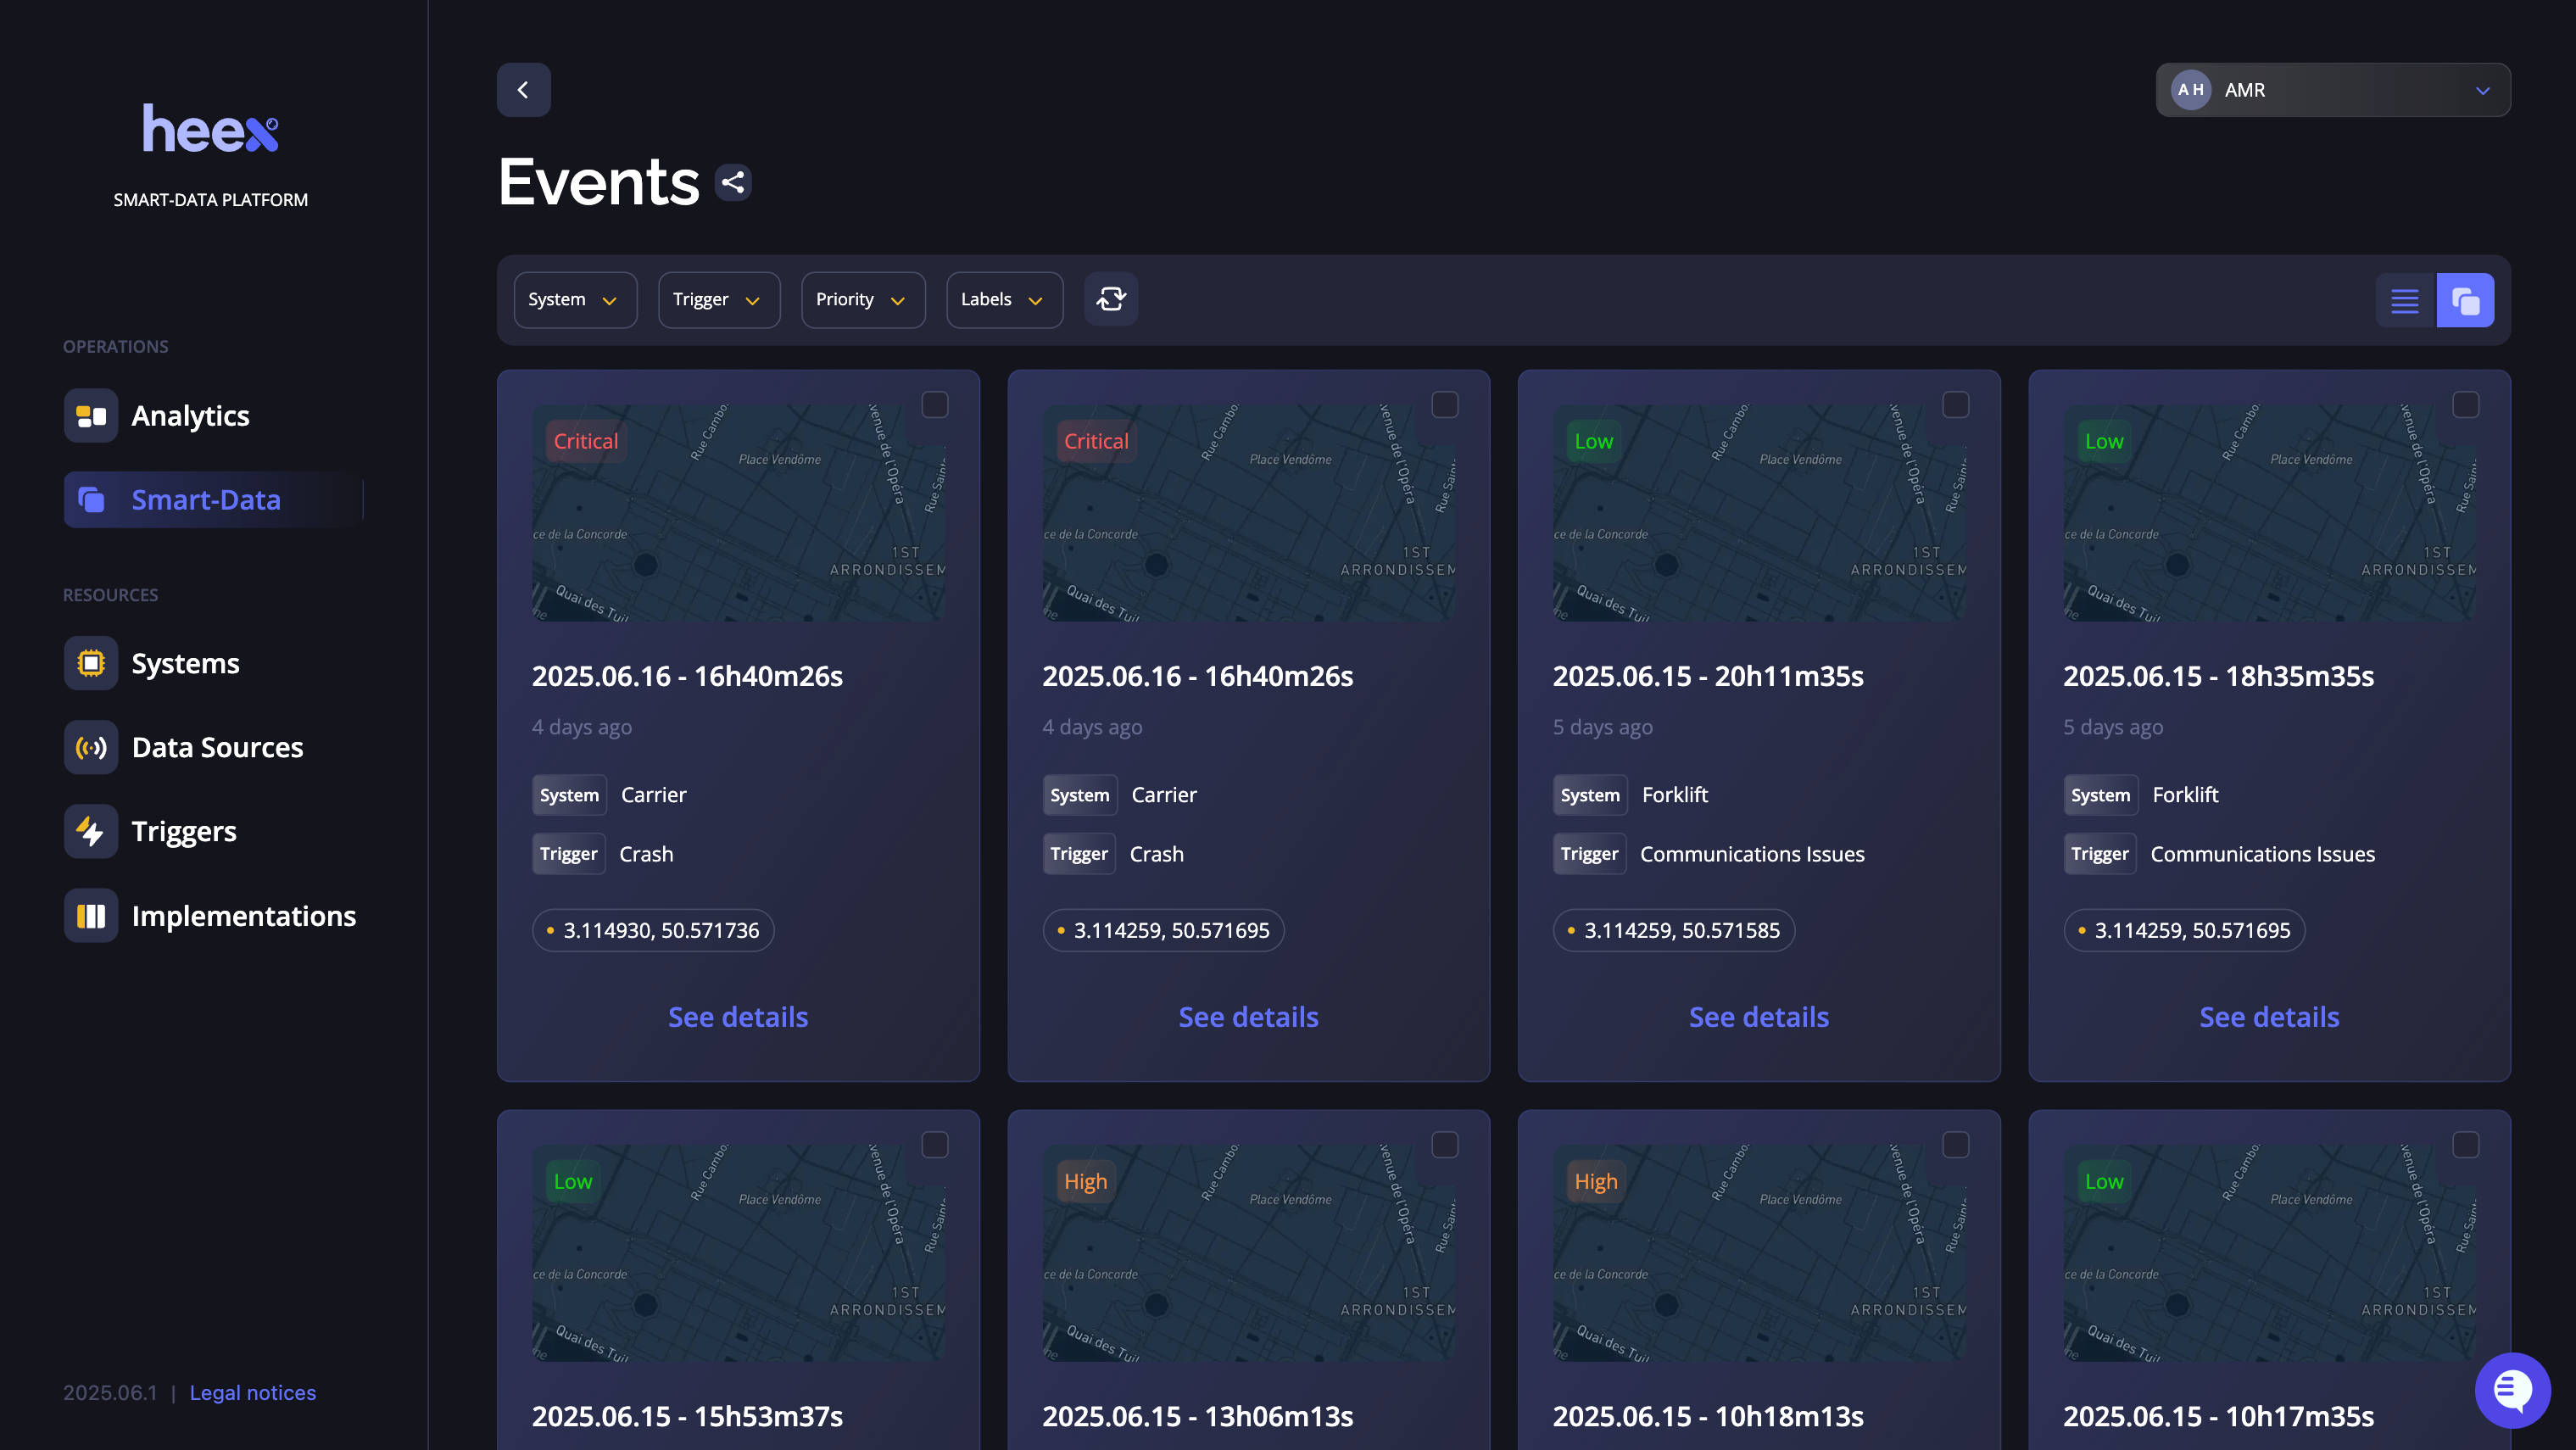Go to Analytics in sidebar
2576x1450 pixels.
click(190, 416)
